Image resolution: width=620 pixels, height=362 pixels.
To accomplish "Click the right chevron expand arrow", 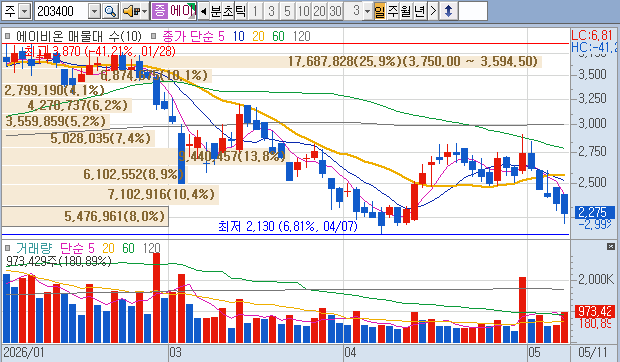I will (433, 11).
